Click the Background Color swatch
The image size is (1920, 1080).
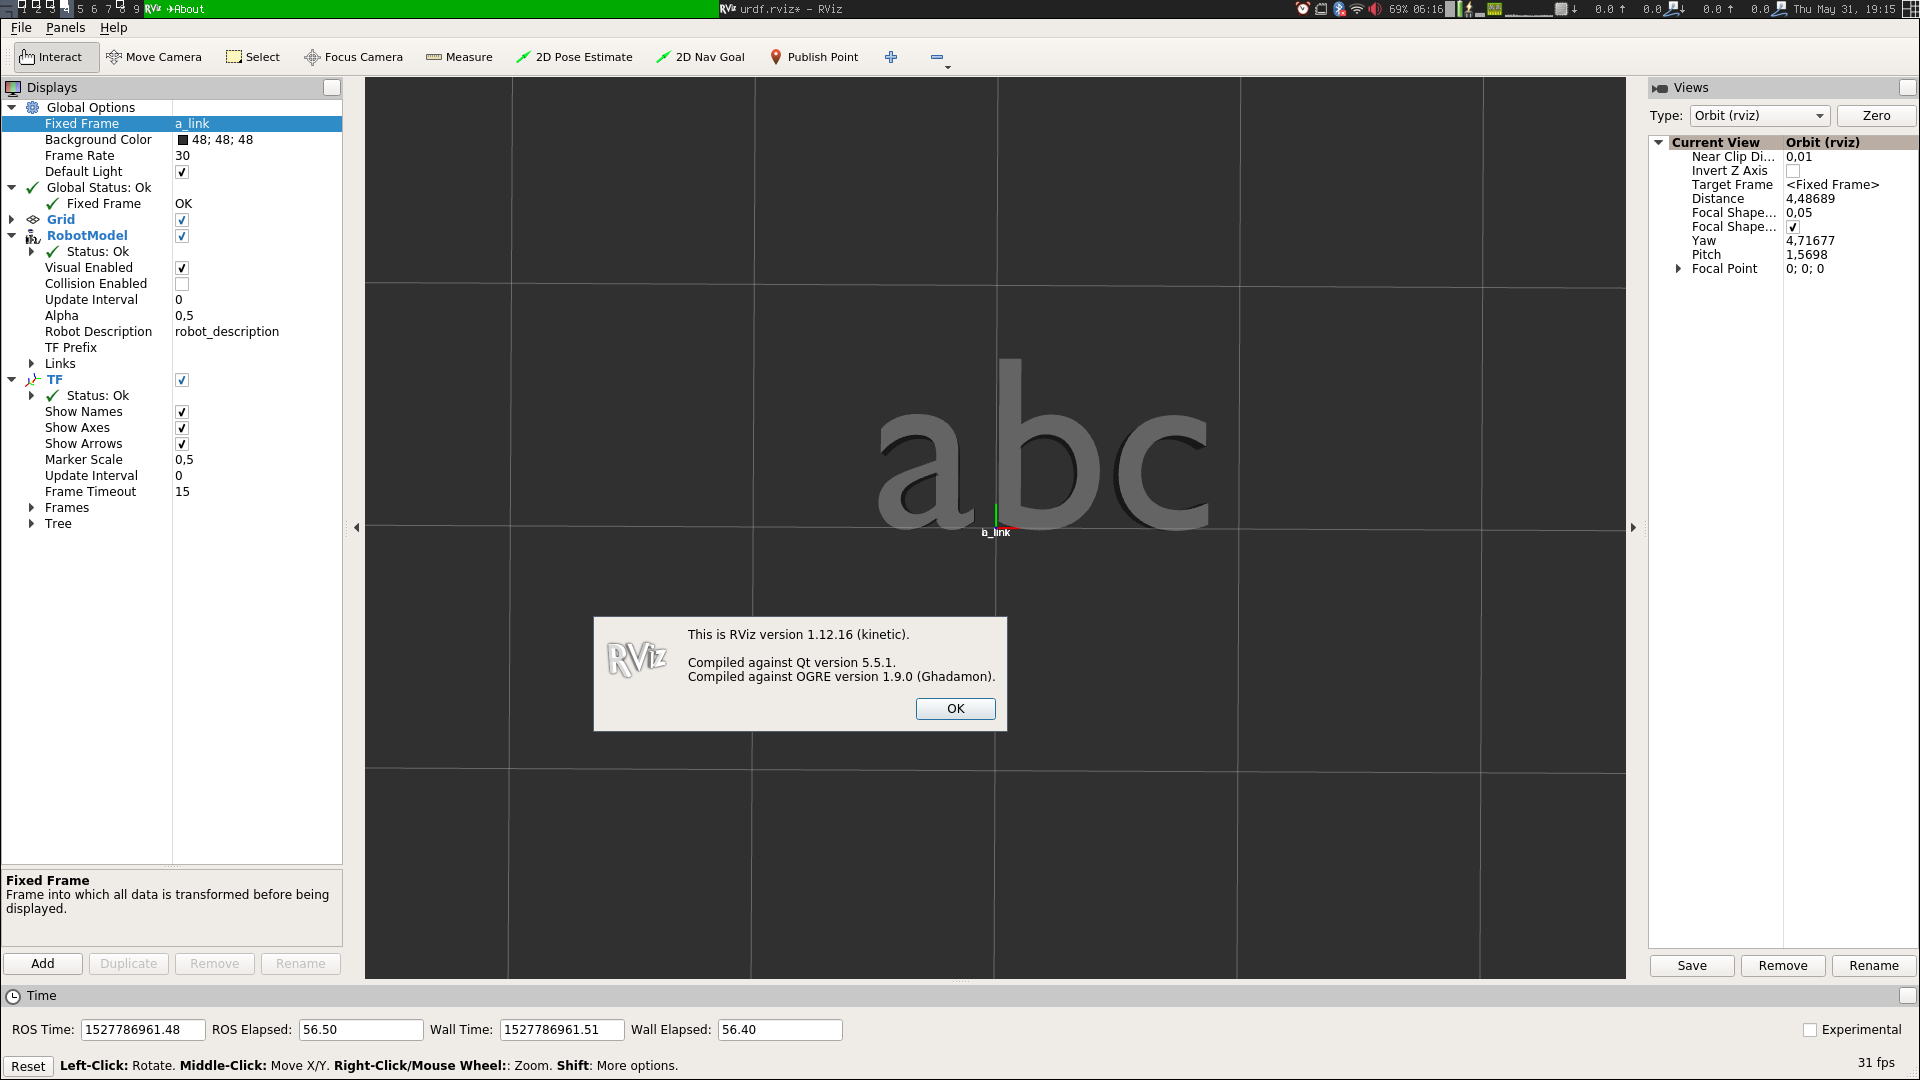(183, 140)
